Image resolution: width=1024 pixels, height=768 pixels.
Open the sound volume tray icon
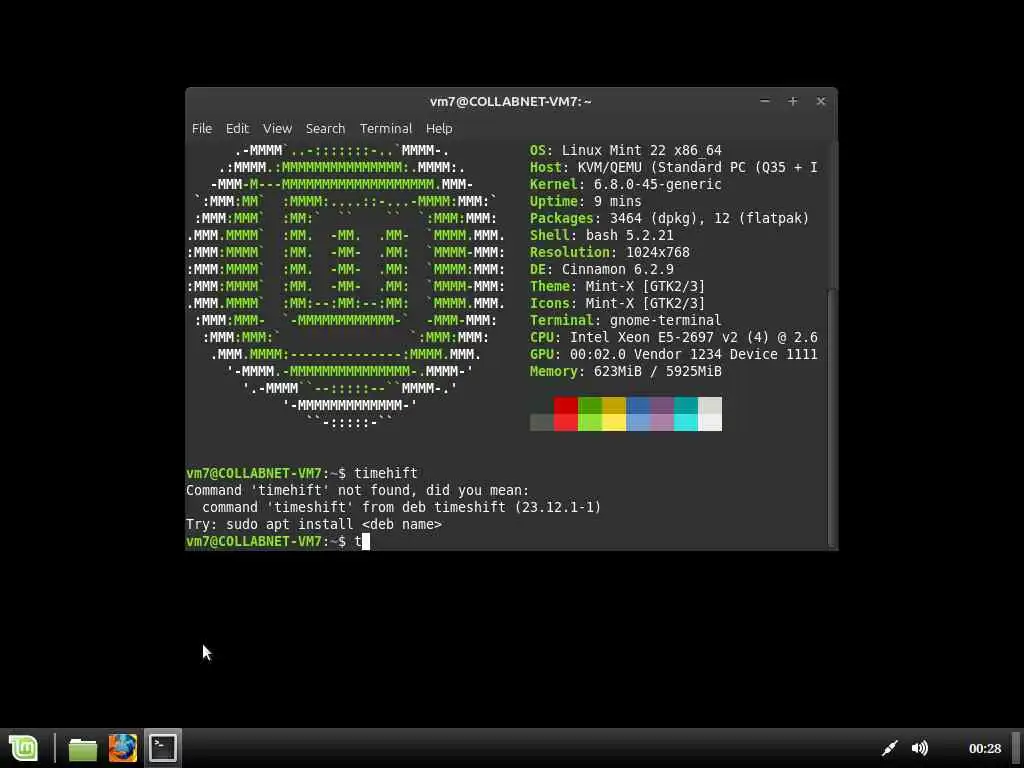click(920, 748)
